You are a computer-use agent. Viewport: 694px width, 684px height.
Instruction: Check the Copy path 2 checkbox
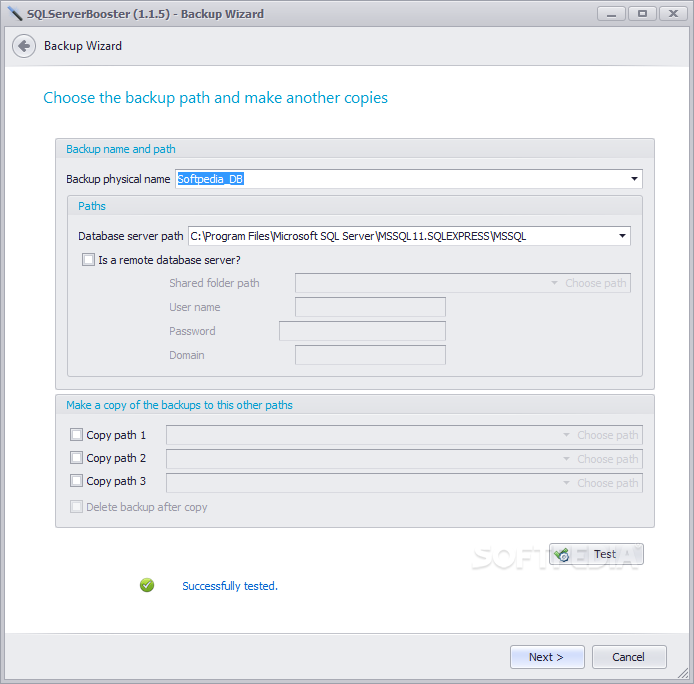click(76, 457)
